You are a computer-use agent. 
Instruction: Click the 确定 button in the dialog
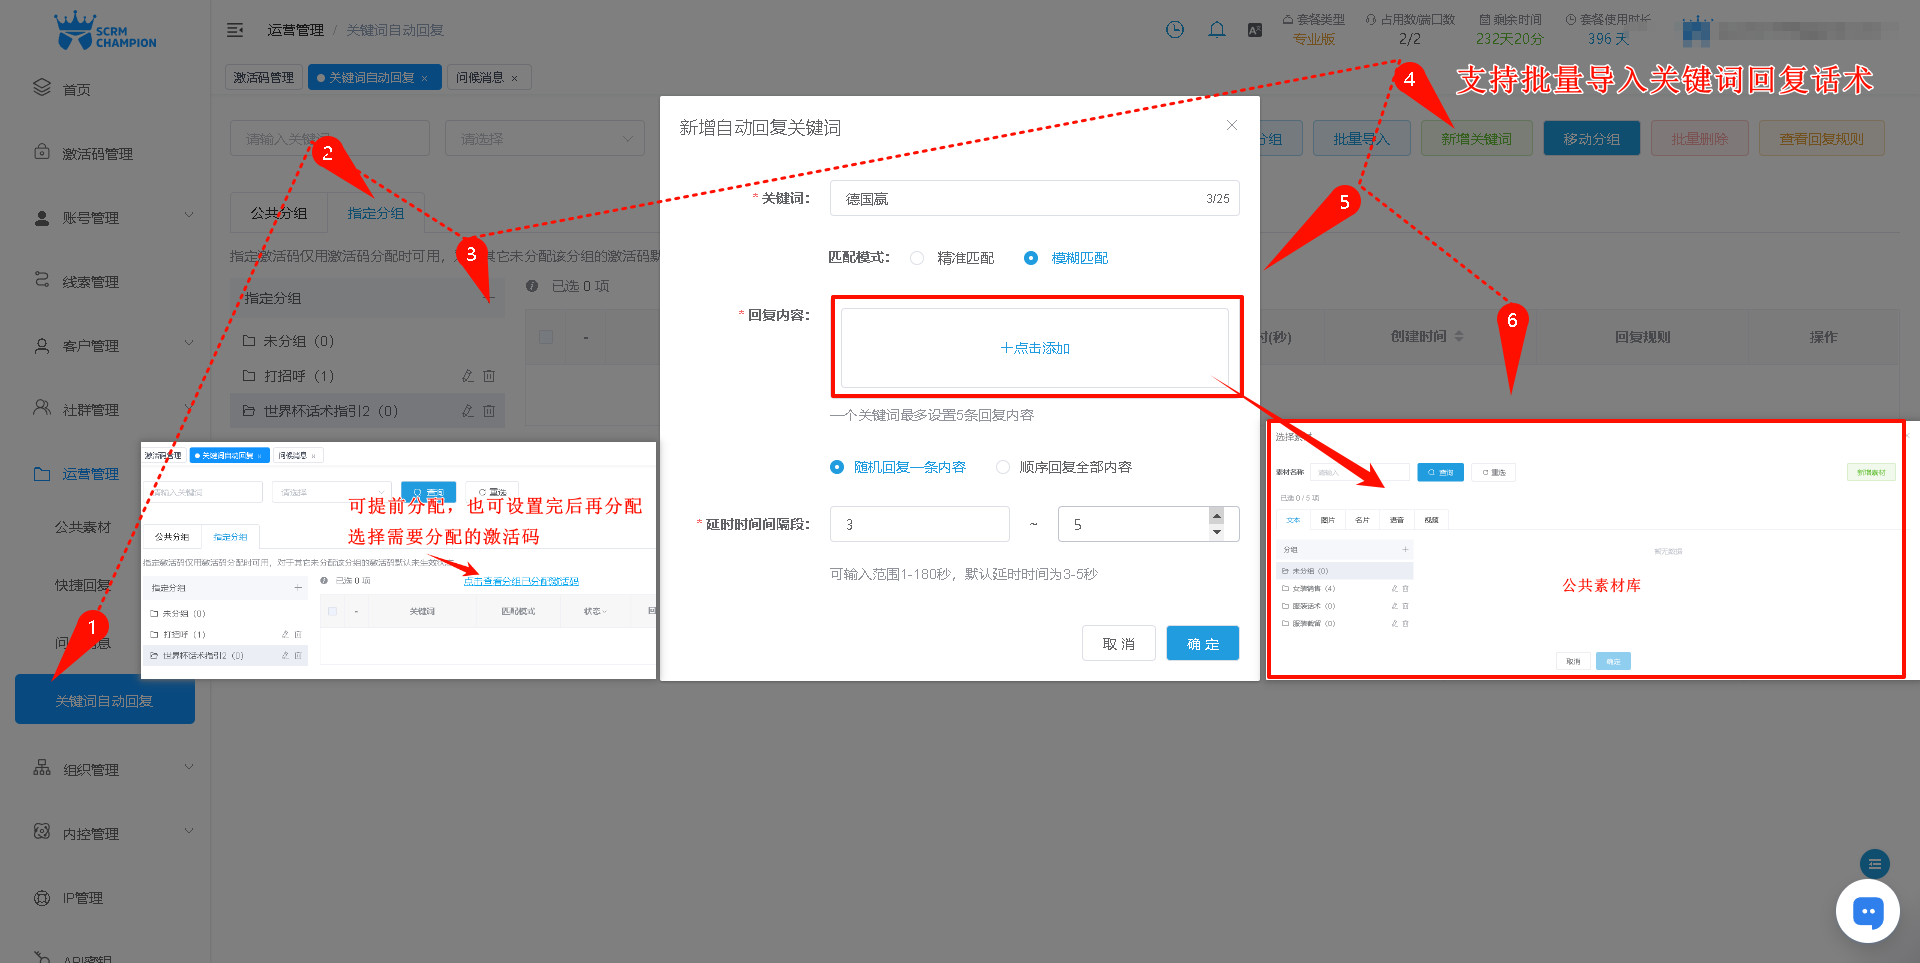tap(1202, 643)
